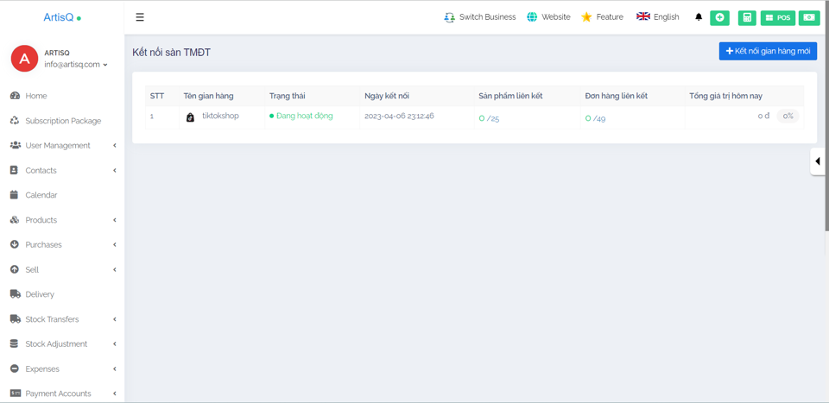Open Subscription Package menu item
The image size is (830, 404).
pos(62,121)
